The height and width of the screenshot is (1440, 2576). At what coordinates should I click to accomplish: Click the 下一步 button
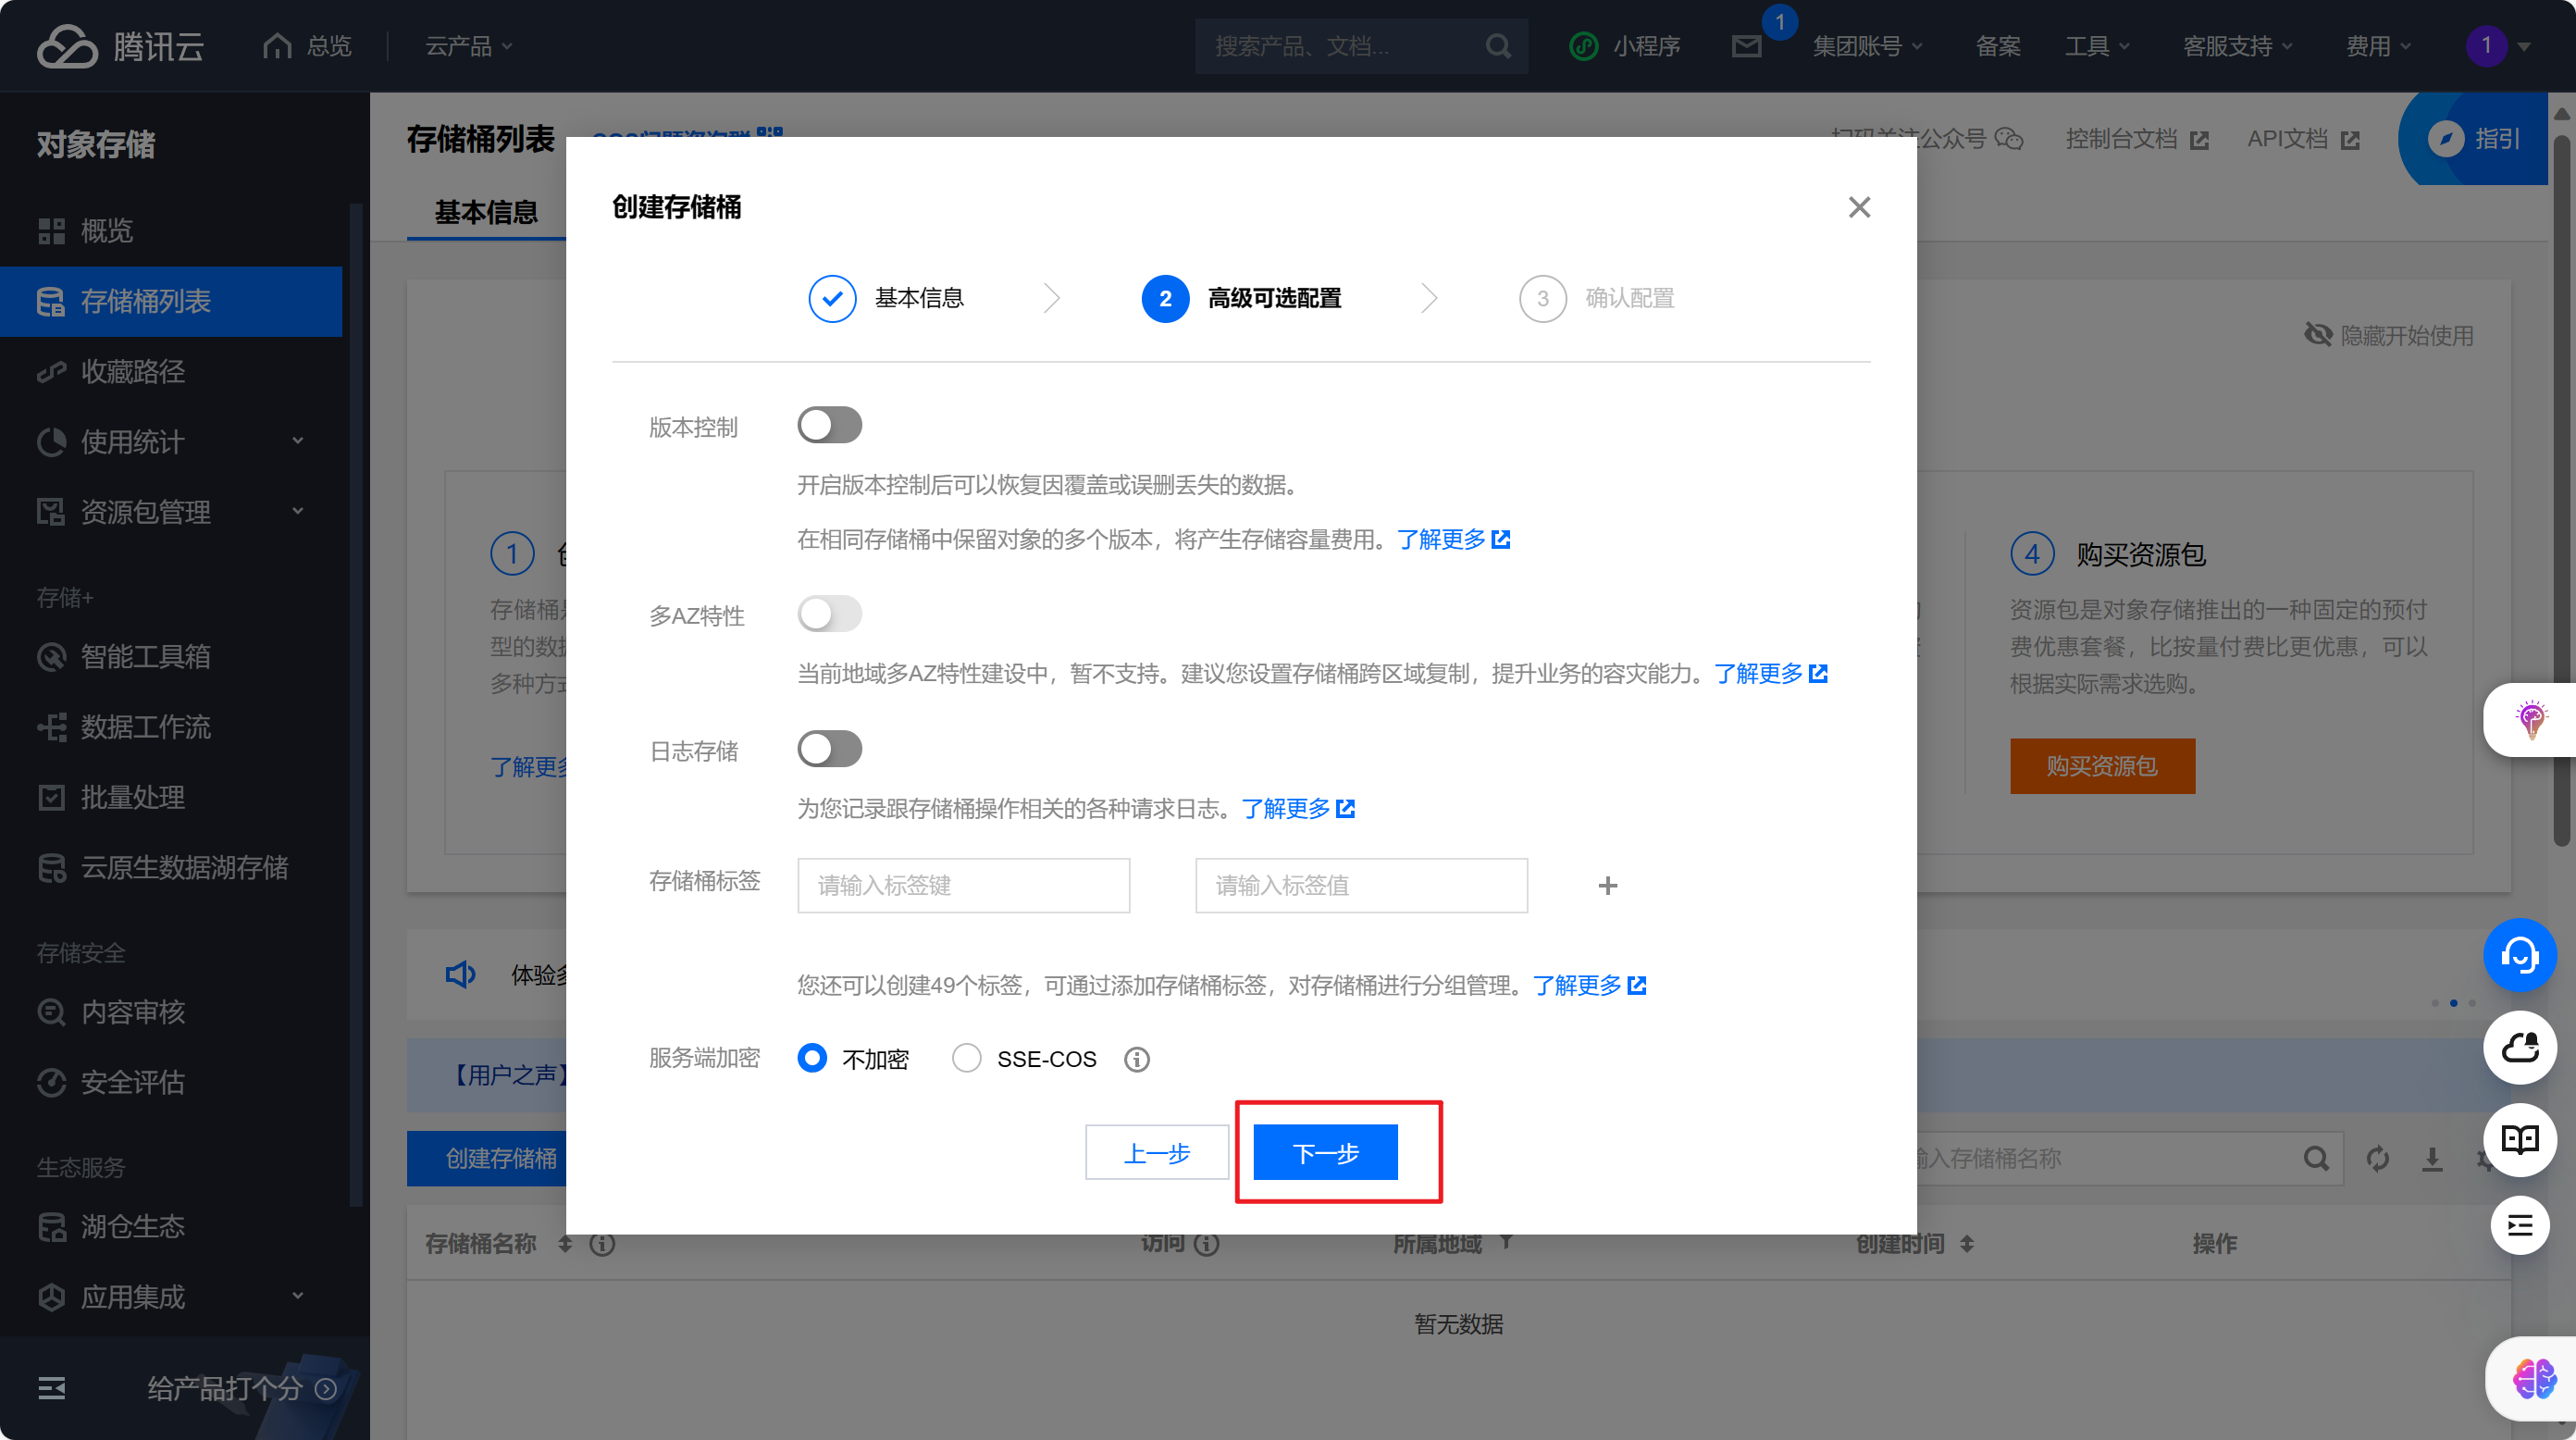click(x=1325, y=1153)
